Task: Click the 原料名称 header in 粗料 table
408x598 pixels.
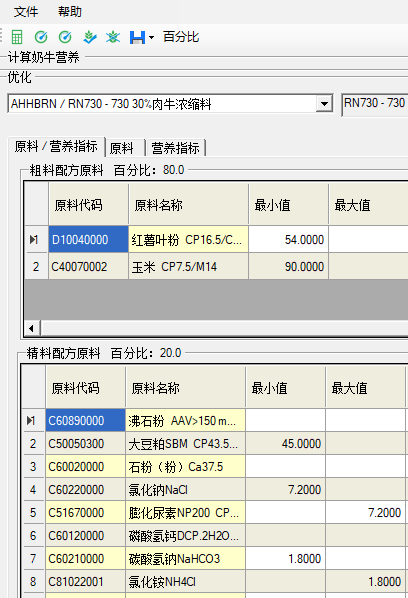Action: (x=188, y=204)
